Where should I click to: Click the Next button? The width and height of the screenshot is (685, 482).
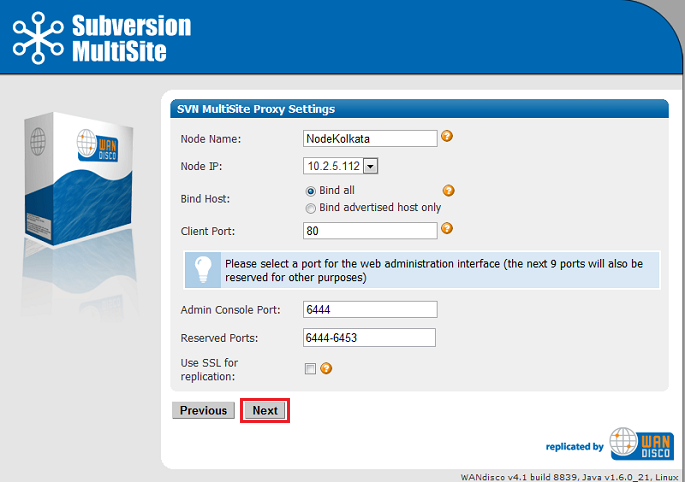[265, 411]
